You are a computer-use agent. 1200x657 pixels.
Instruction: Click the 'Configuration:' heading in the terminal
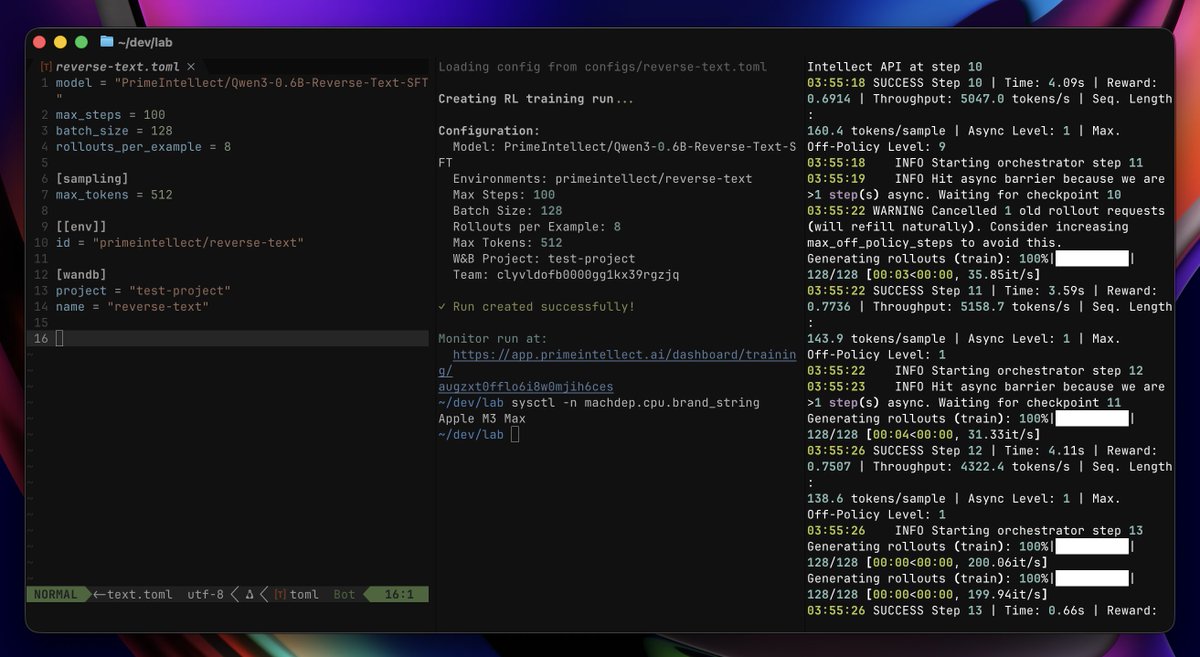pos(489,131)
